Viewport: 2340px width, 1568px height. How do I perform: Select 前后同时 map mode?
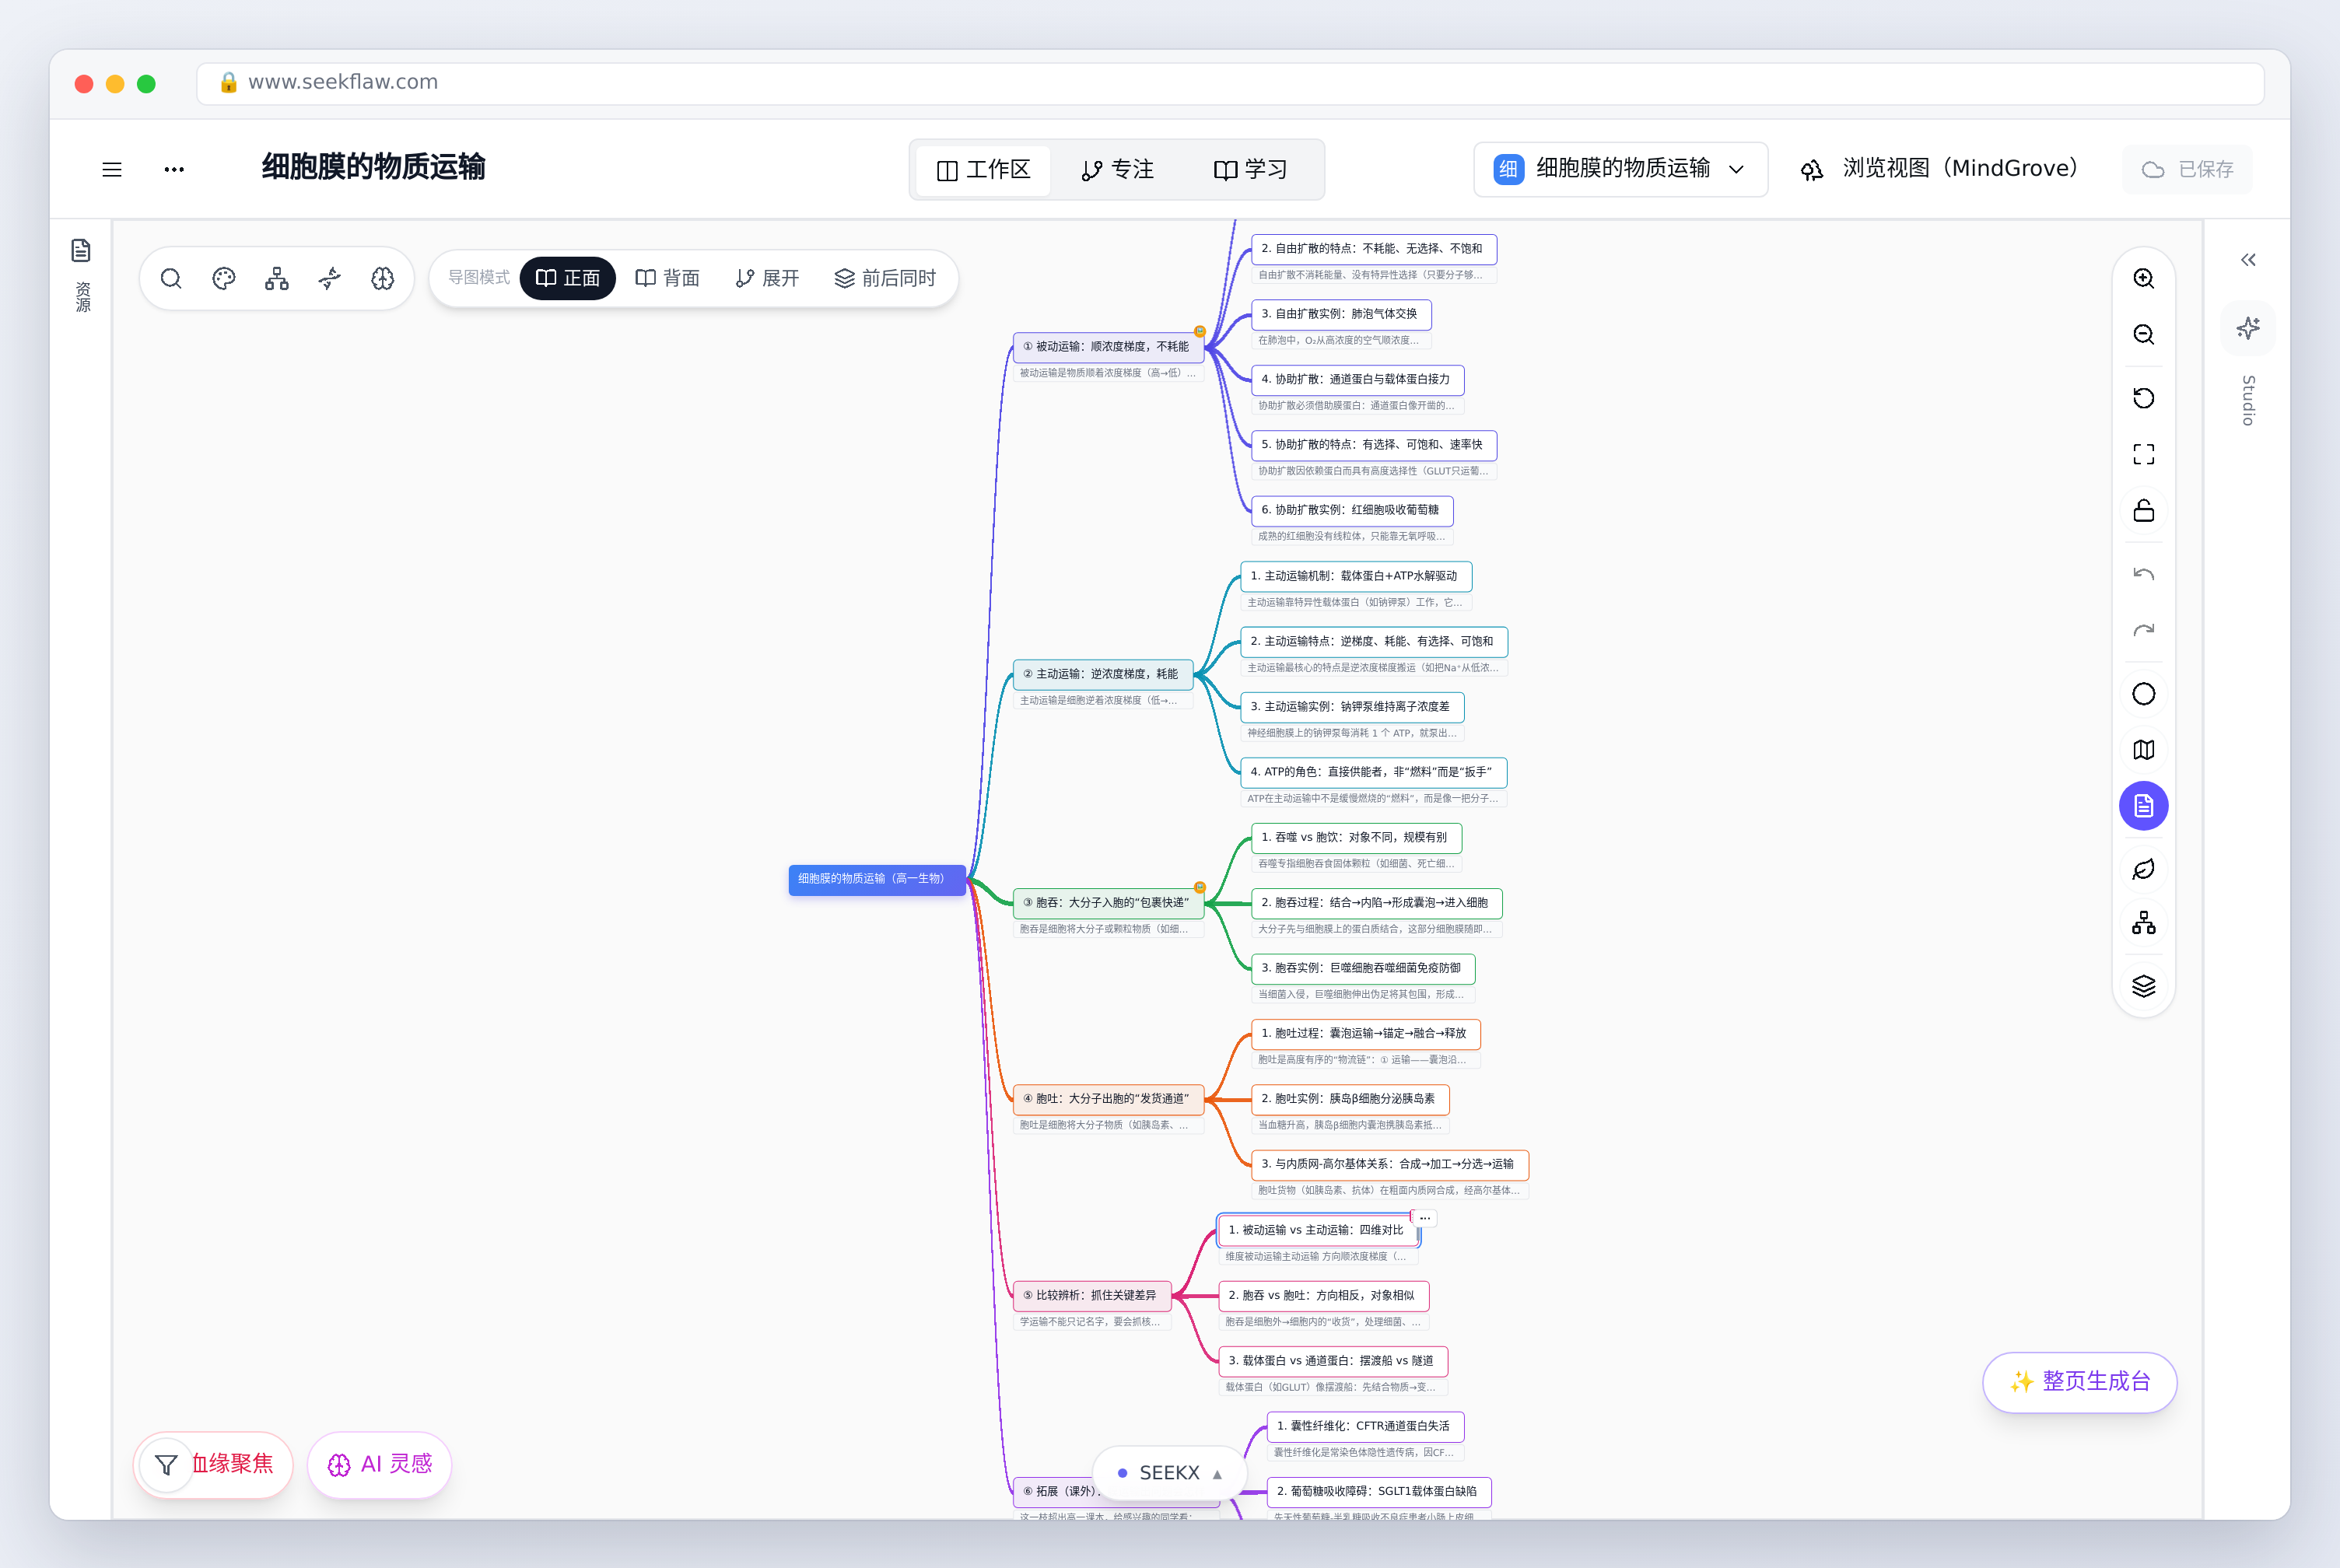click(x=885, y=278)
